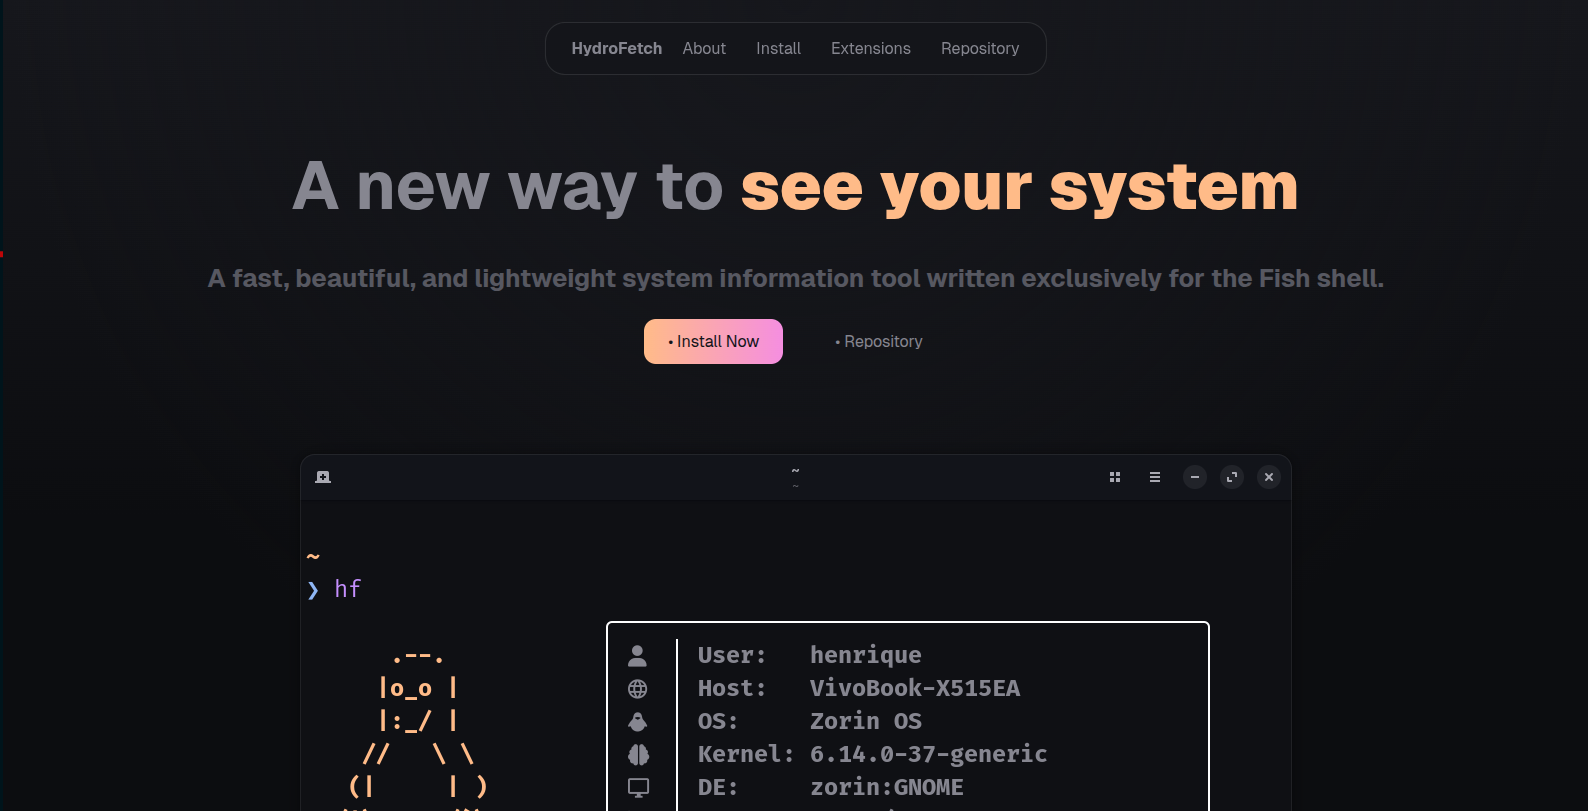Click the terminal close icon

(x=1269, y=477)
